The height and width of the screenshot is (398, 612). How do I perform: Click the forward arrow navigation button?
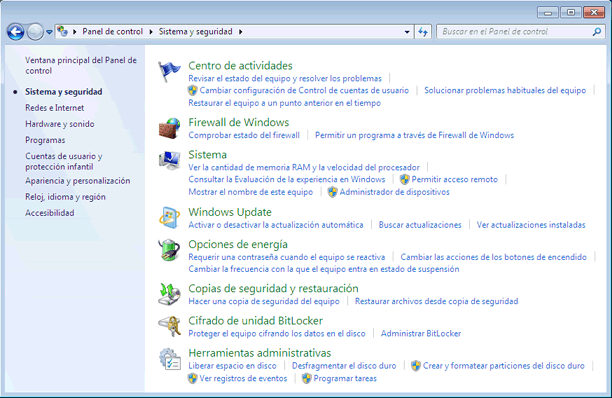[x=35, y=32]
